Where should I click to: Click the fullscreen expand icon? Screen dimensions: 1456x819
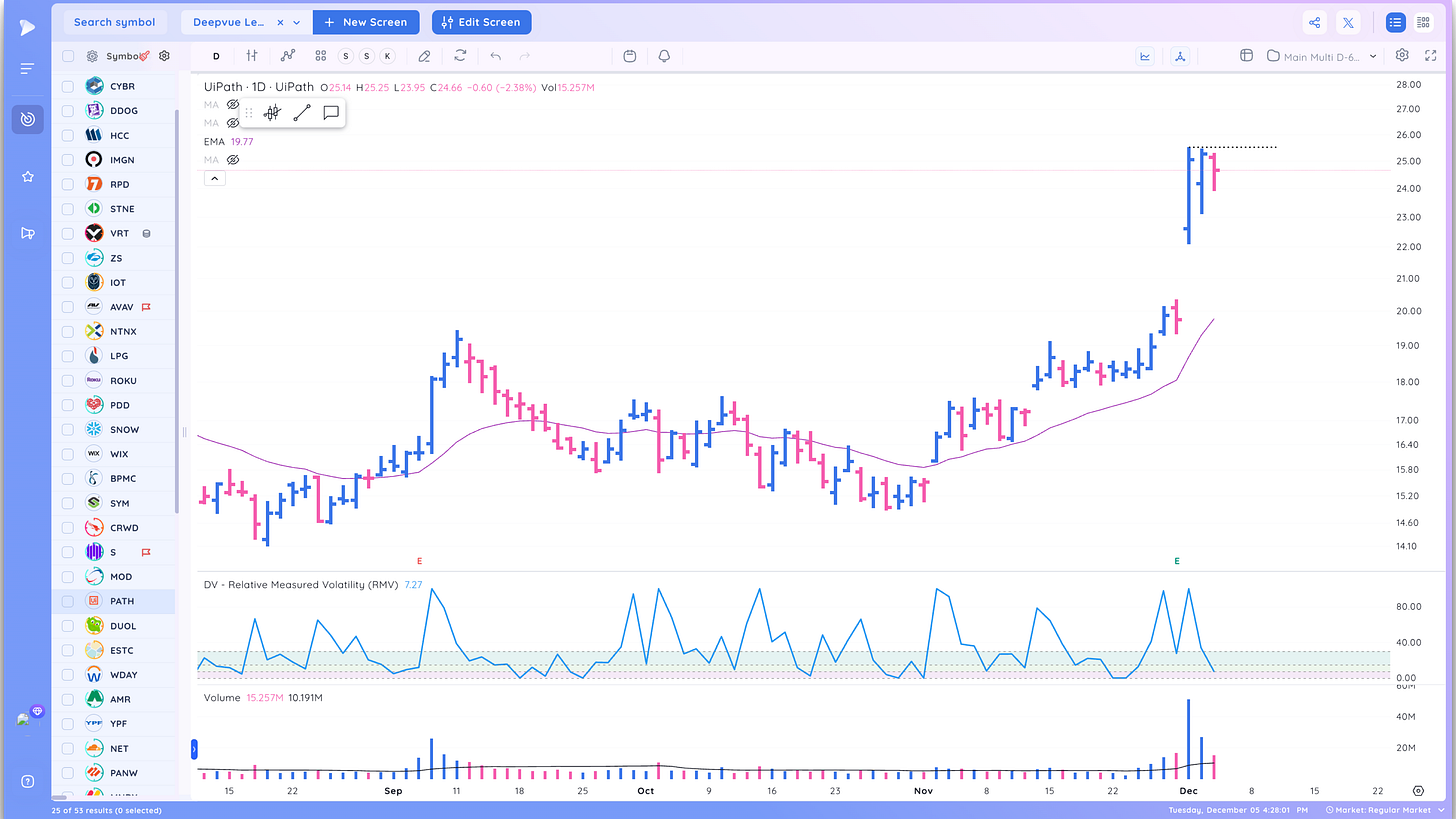click(1429, 56)
